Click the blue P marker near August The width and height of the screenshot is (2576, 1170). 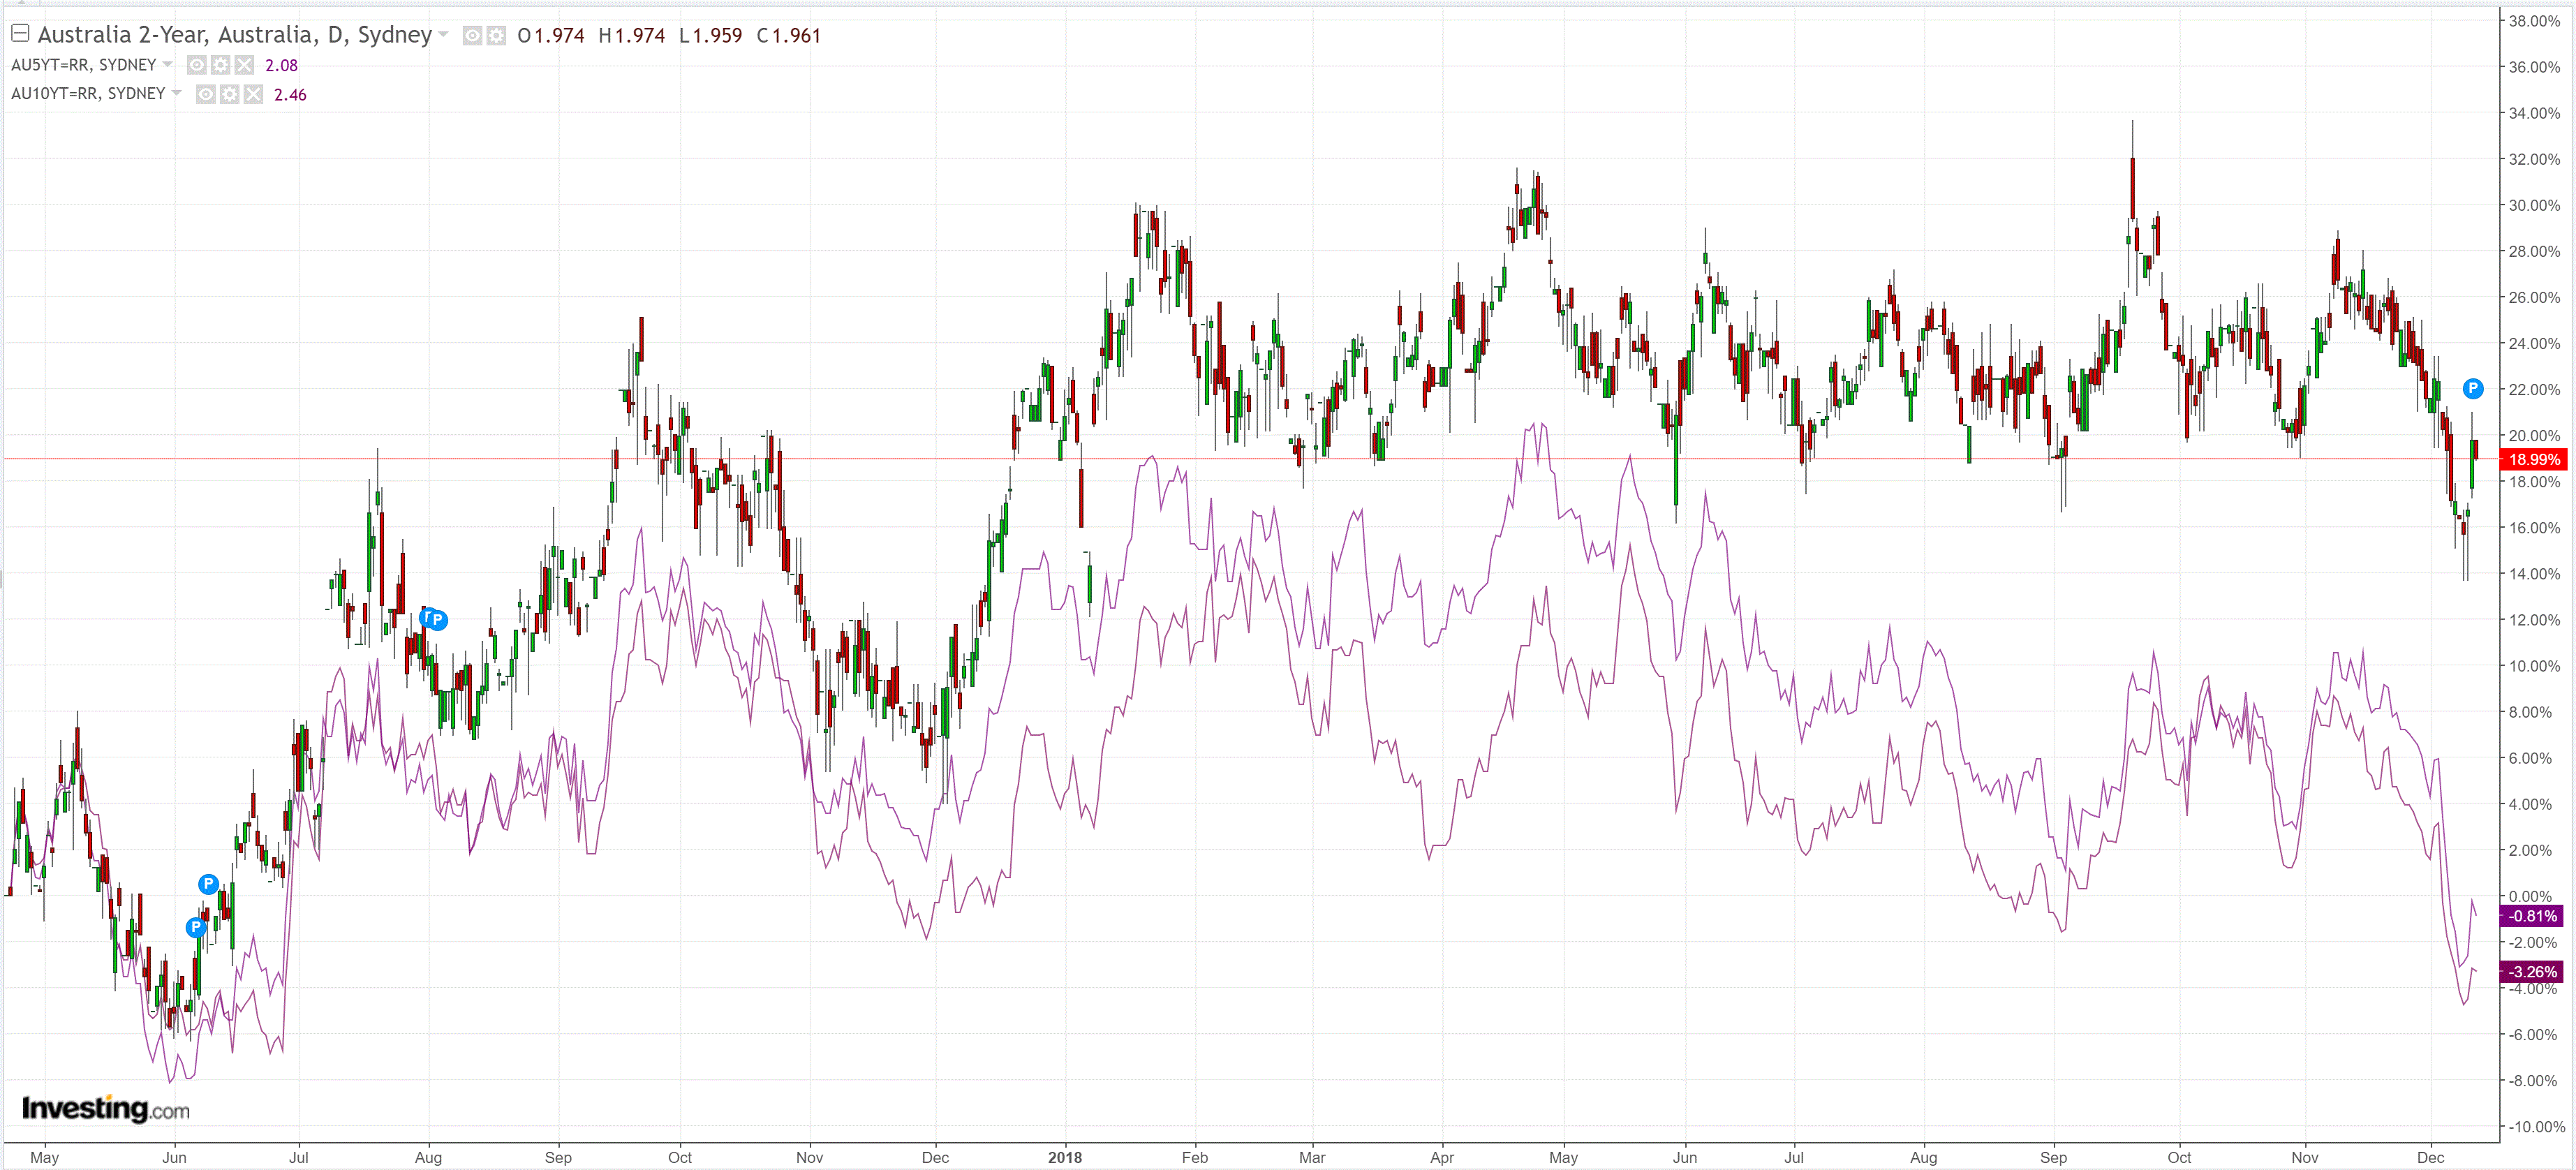(437, 620)
